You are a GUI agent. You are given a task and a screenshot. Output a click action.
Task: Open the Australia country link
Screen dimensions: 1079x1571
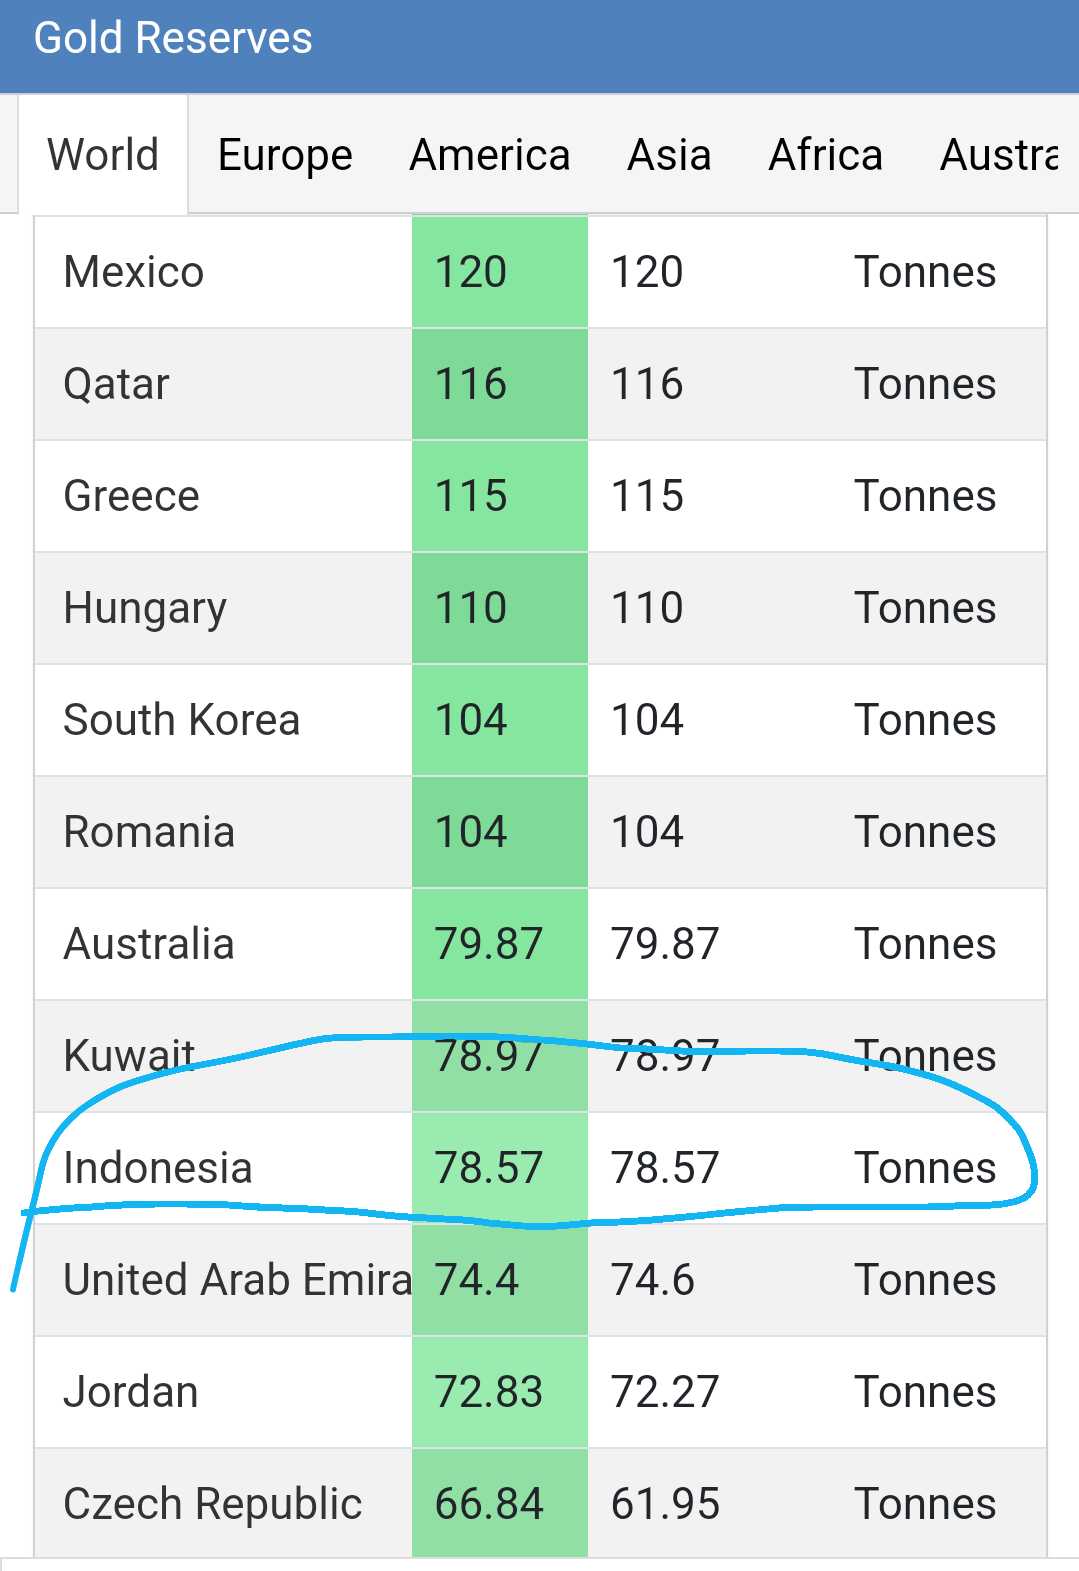[x=149, y=944]
